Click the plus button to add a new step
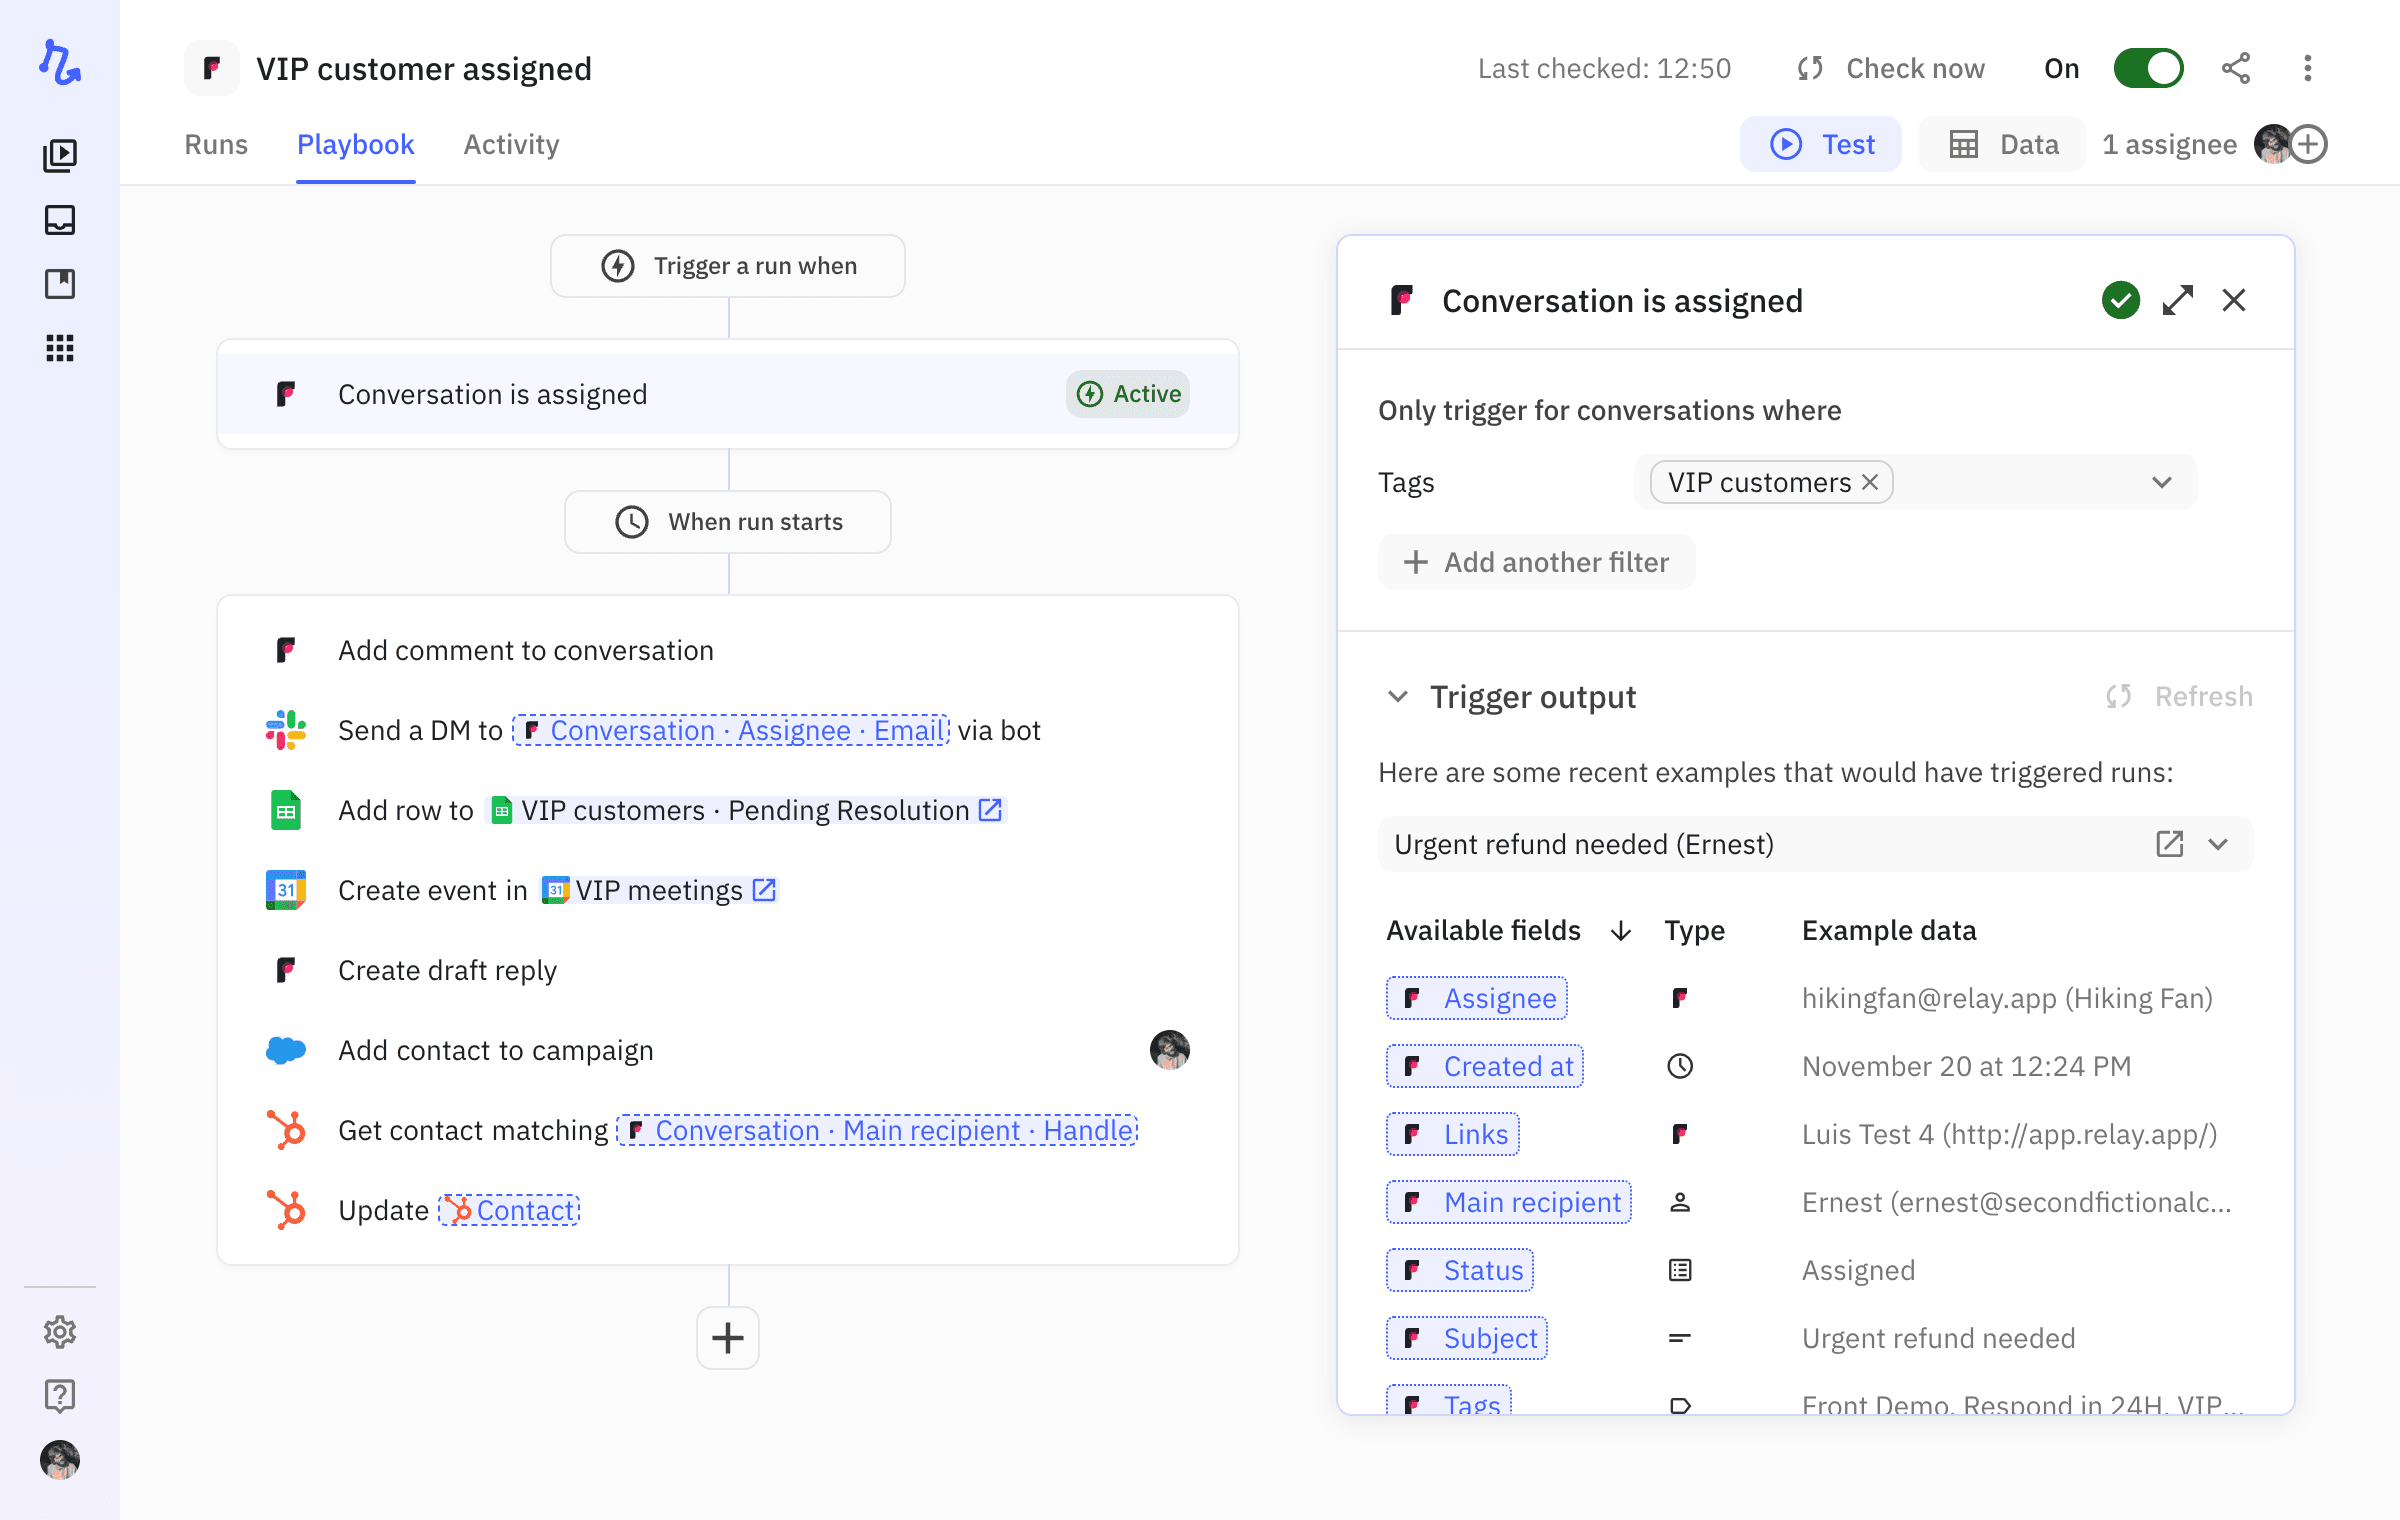The width and height of the screenshot is (2400, 1520). 727,1338
